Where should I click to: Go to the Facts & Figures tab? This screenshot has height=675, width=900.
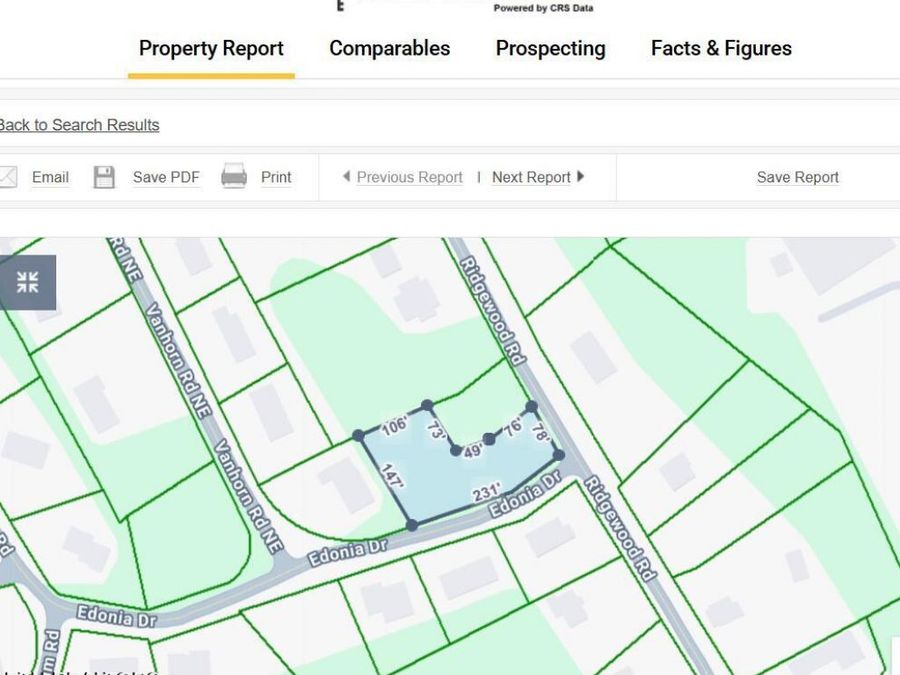721,48
